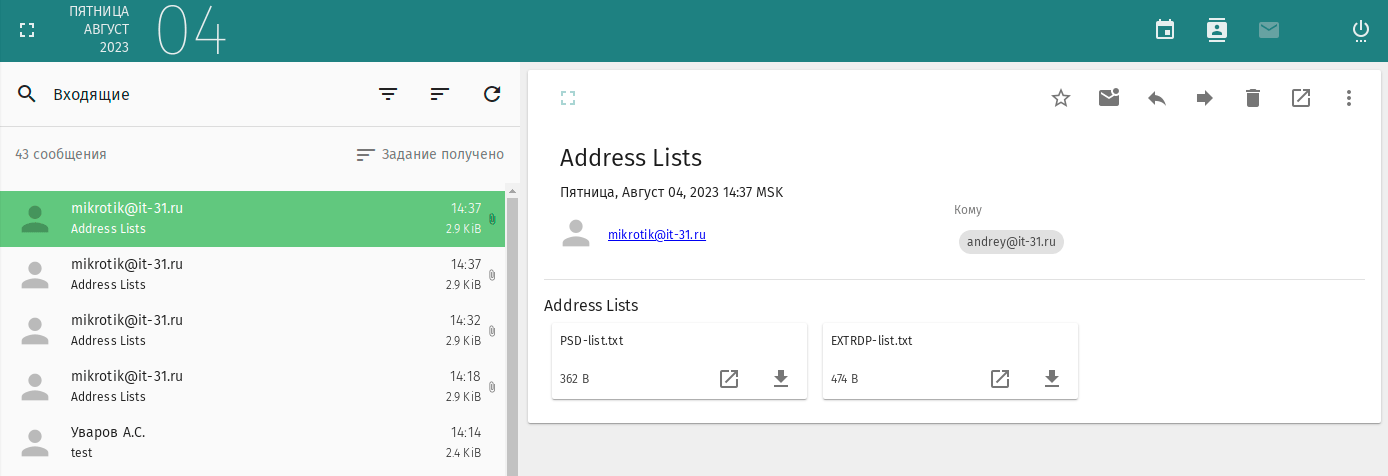
Task: Click the PSD-list.txt file name
Action: [592, 340]
